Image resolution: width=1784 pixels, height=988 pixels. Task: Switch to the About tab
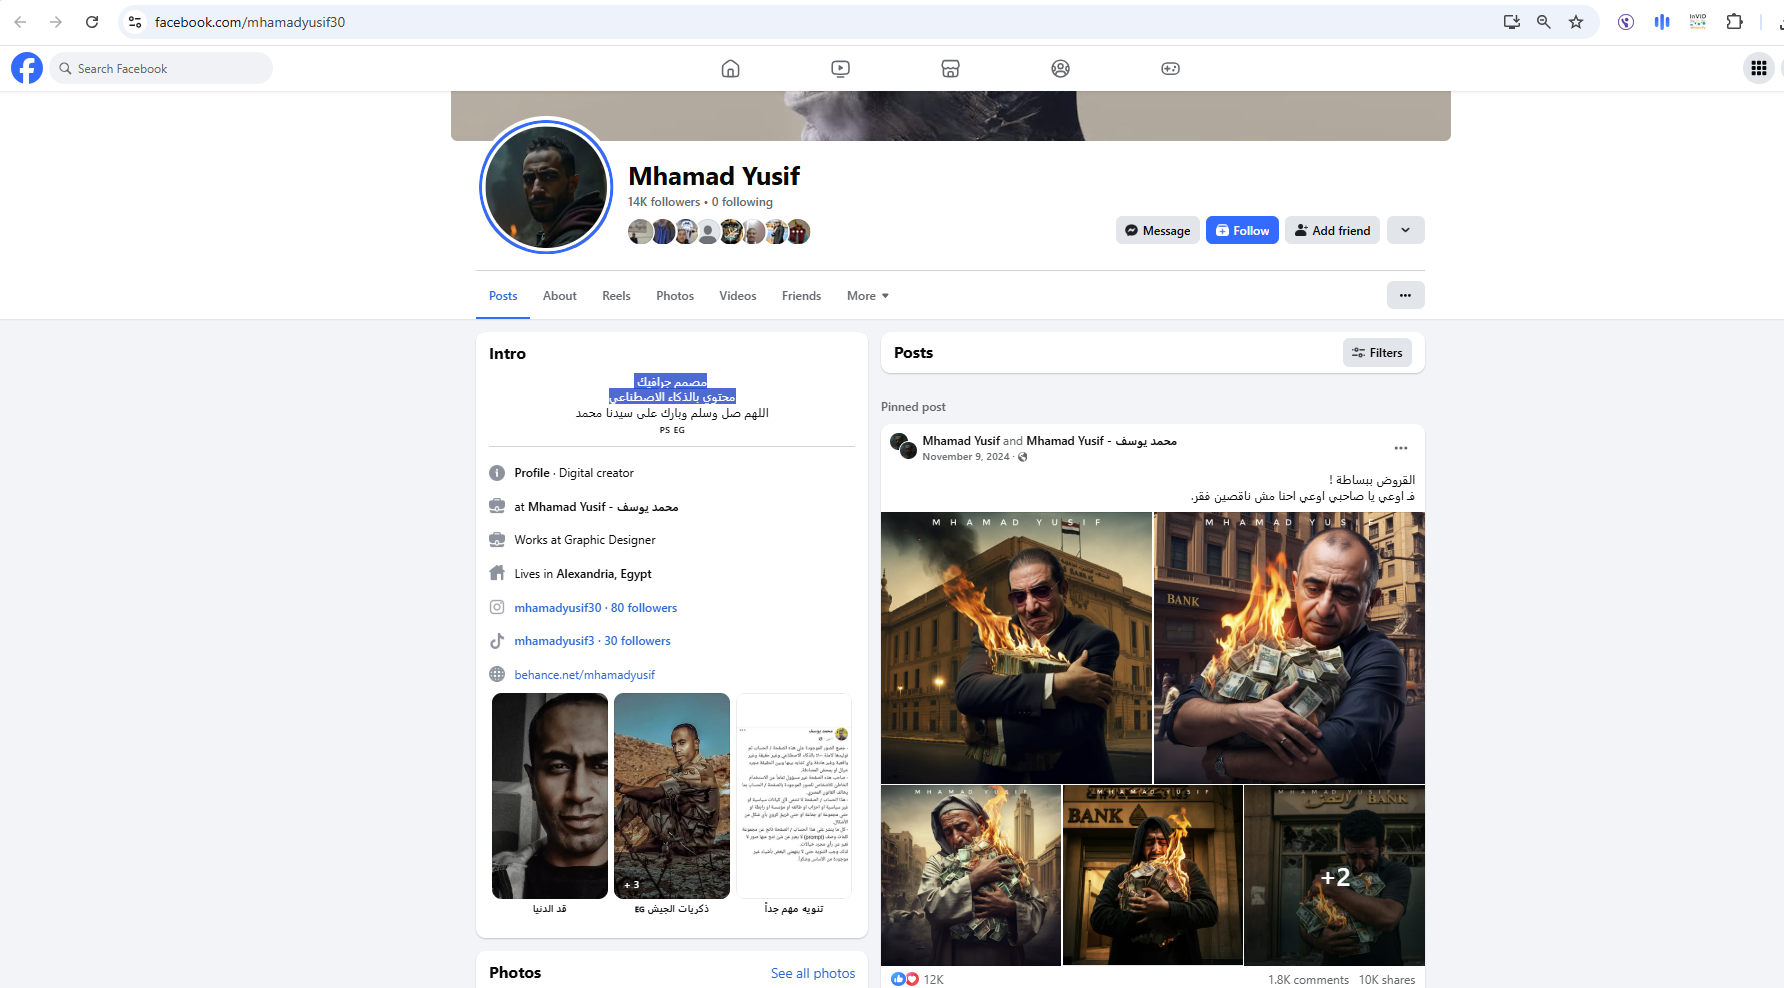[x=559, y=296]
